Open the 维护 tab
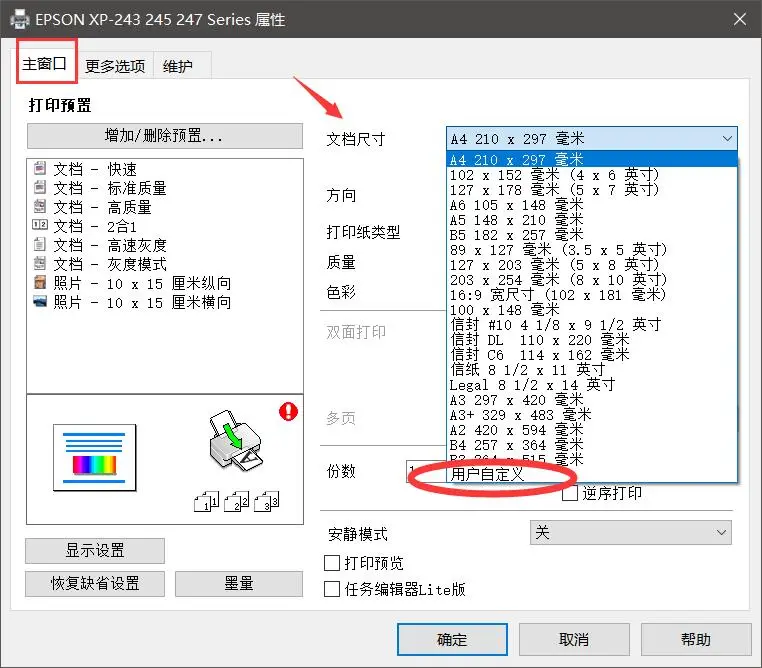Screen dimensions: 762x668 178,66
